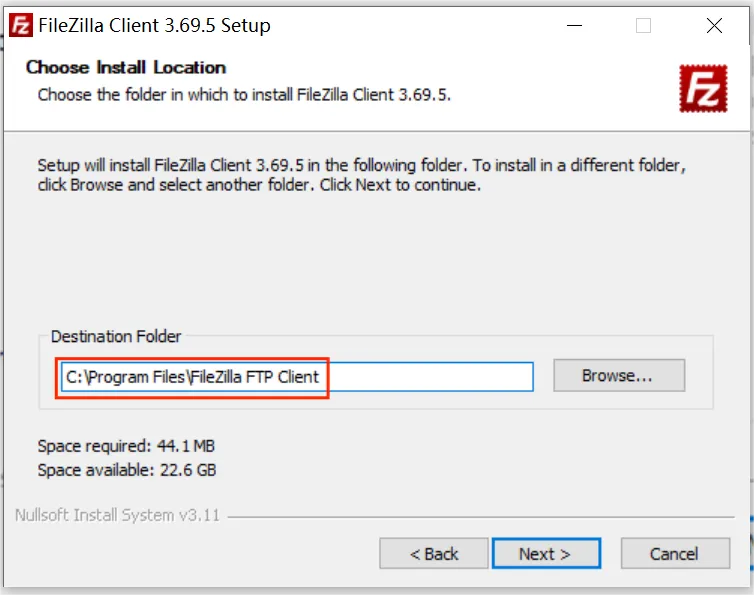Click the Choose Install Location heading

point(126,68)
